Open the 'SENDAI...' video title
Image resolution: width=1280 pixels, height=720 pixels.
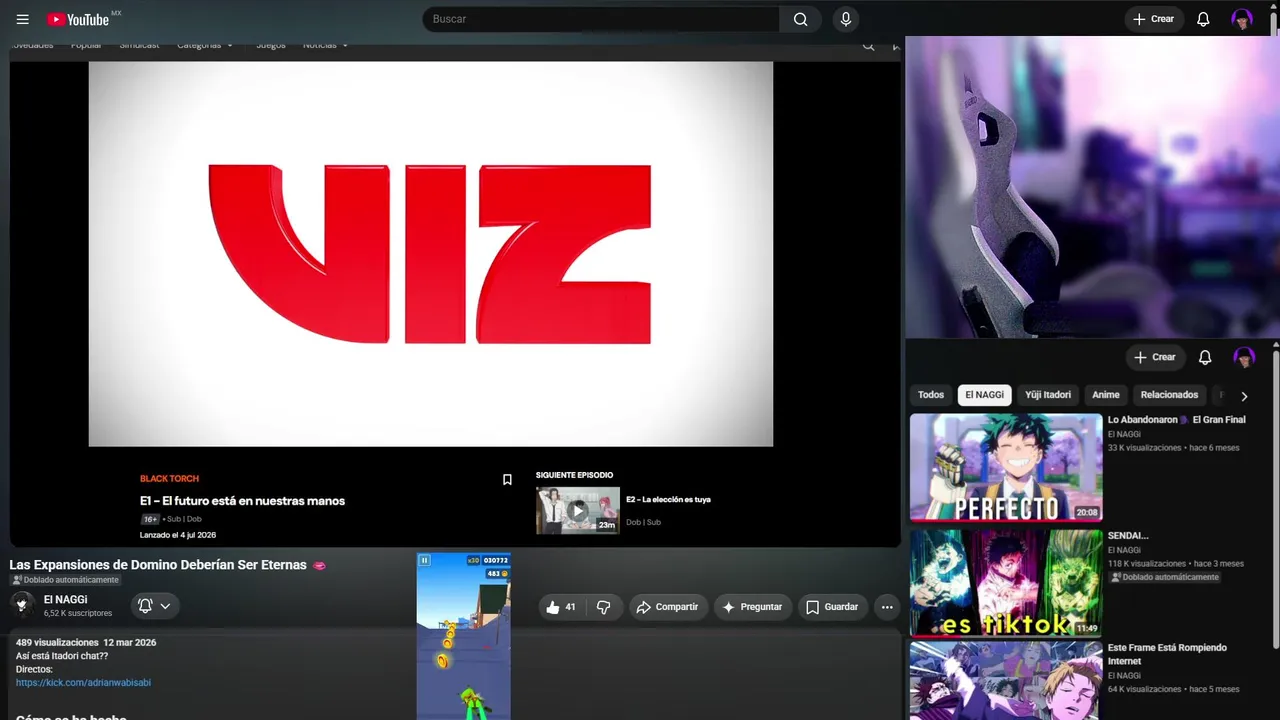tap(1128, 536)
